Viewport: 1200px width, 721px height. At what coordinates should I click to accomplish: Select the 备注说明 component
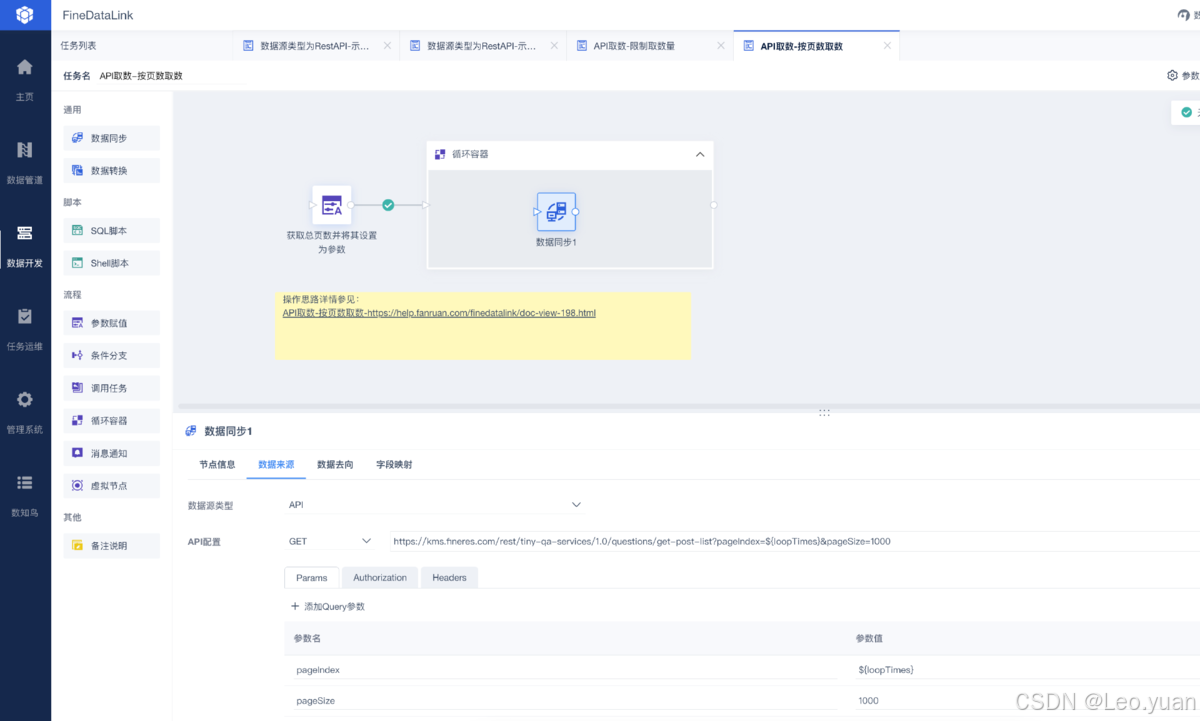[x=111, y=546]
